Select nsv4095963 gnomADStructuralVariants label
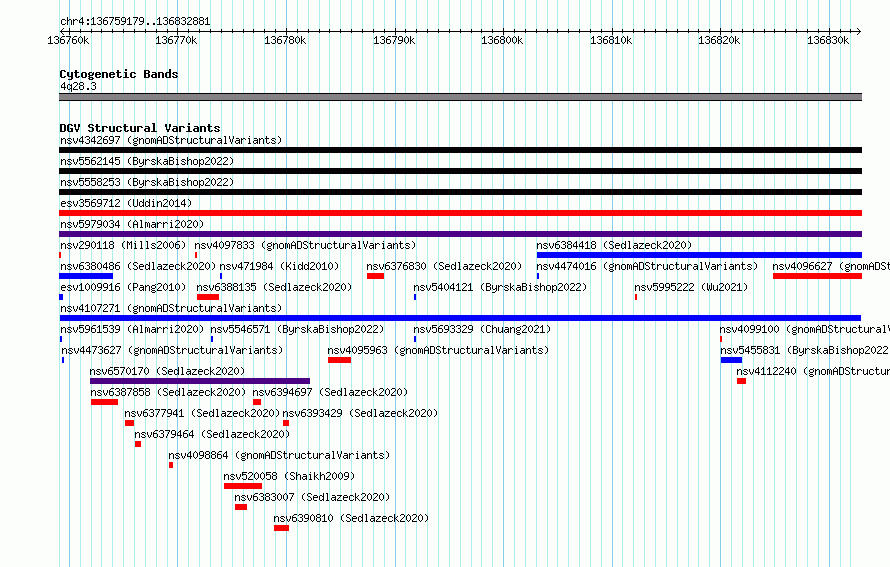The height and width of the screenshot is (567, 890). point(438,350)
